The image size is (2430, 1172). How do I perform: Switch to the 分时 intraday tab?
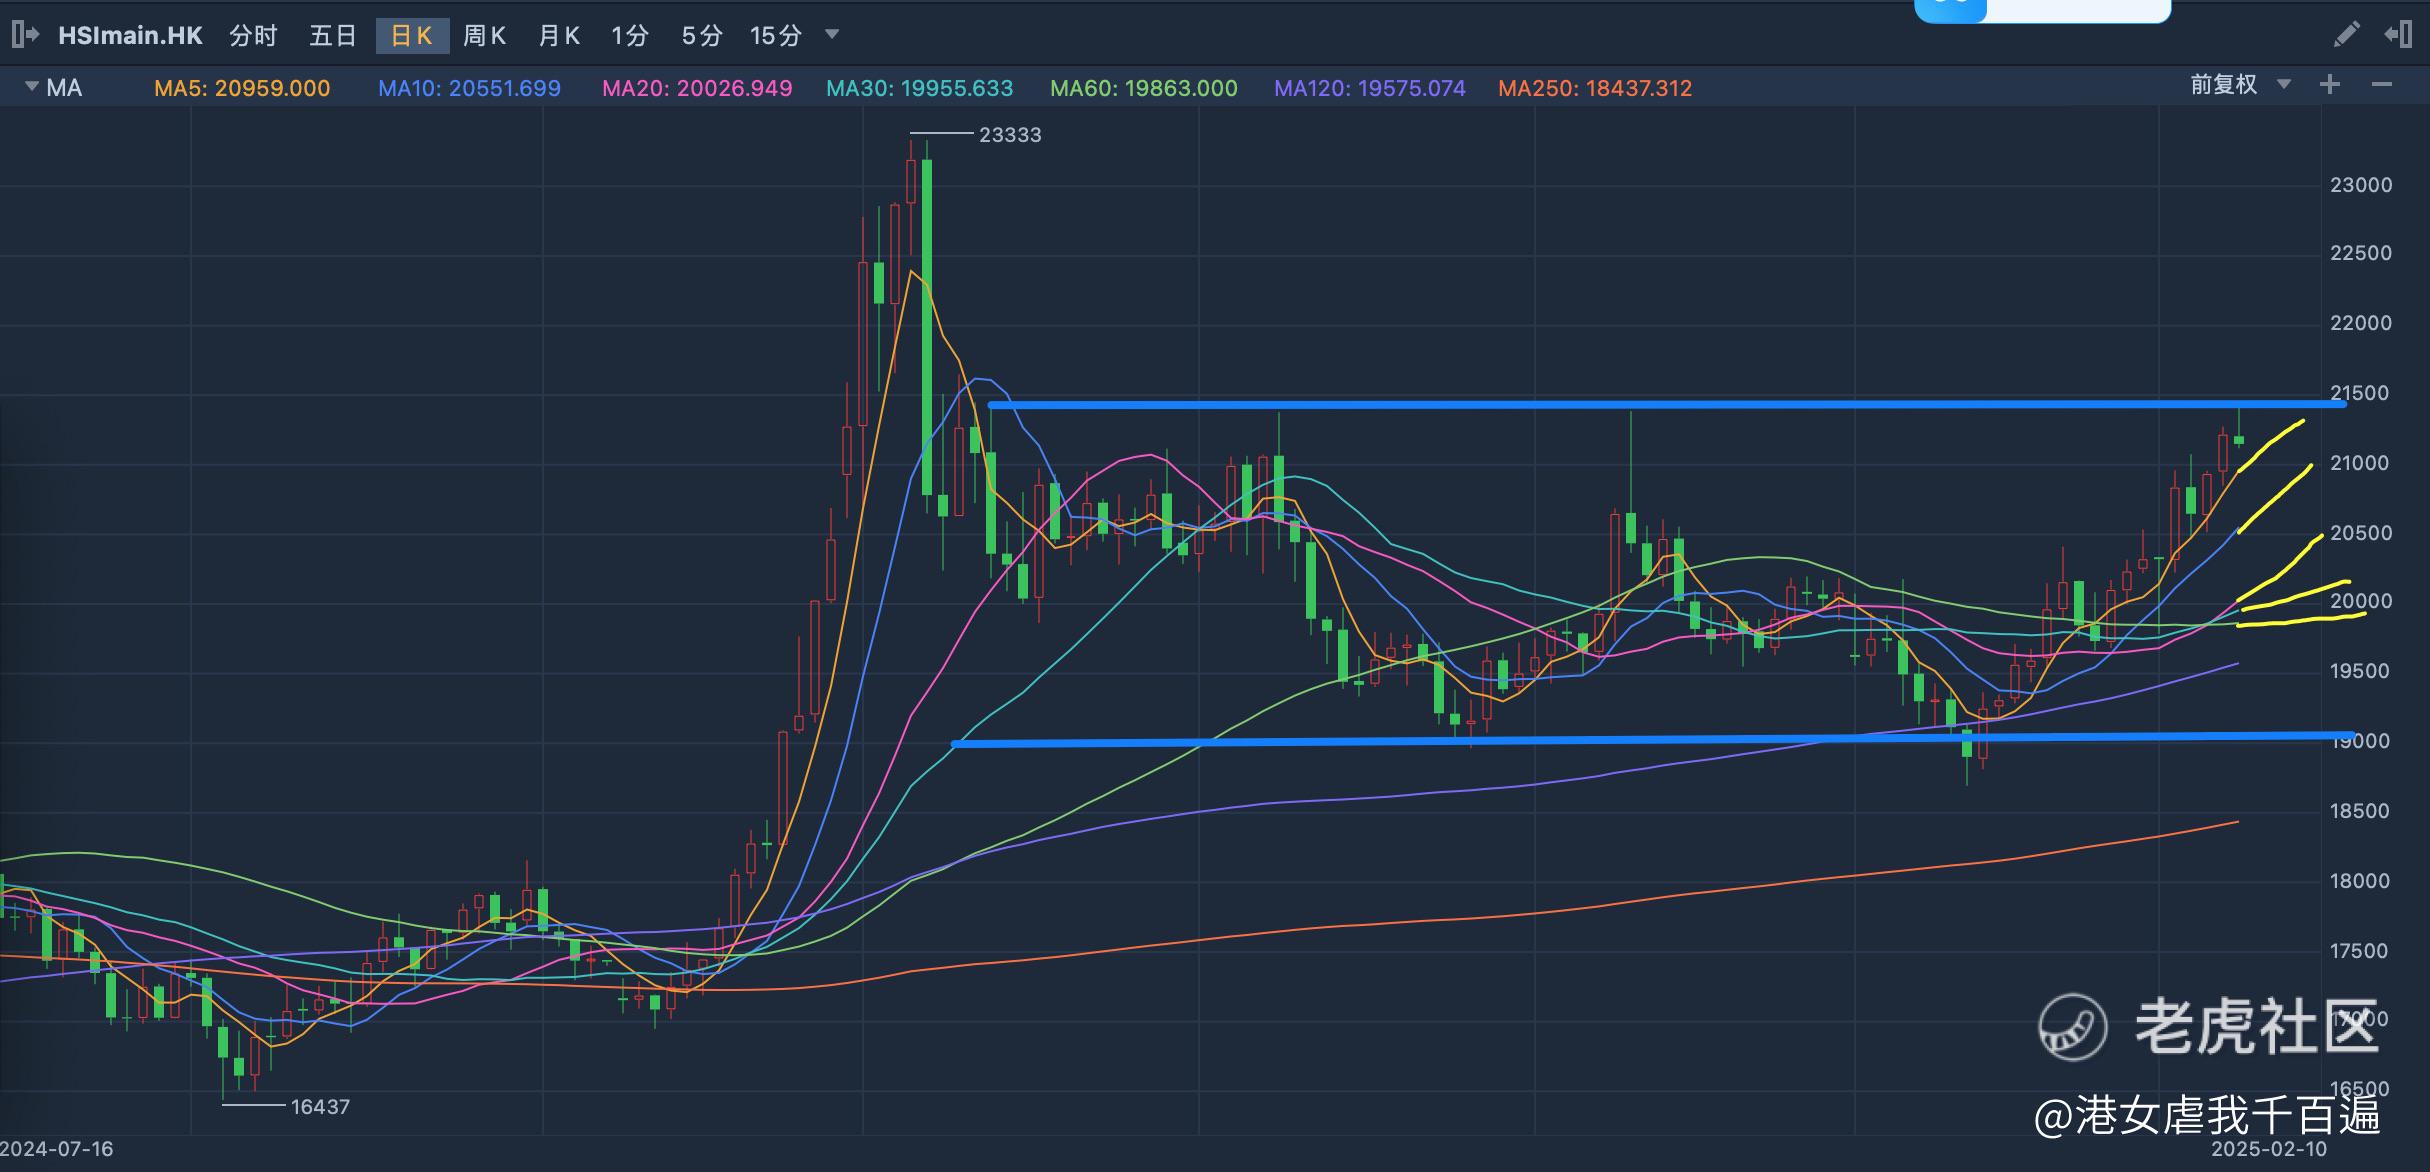[253, 36]
